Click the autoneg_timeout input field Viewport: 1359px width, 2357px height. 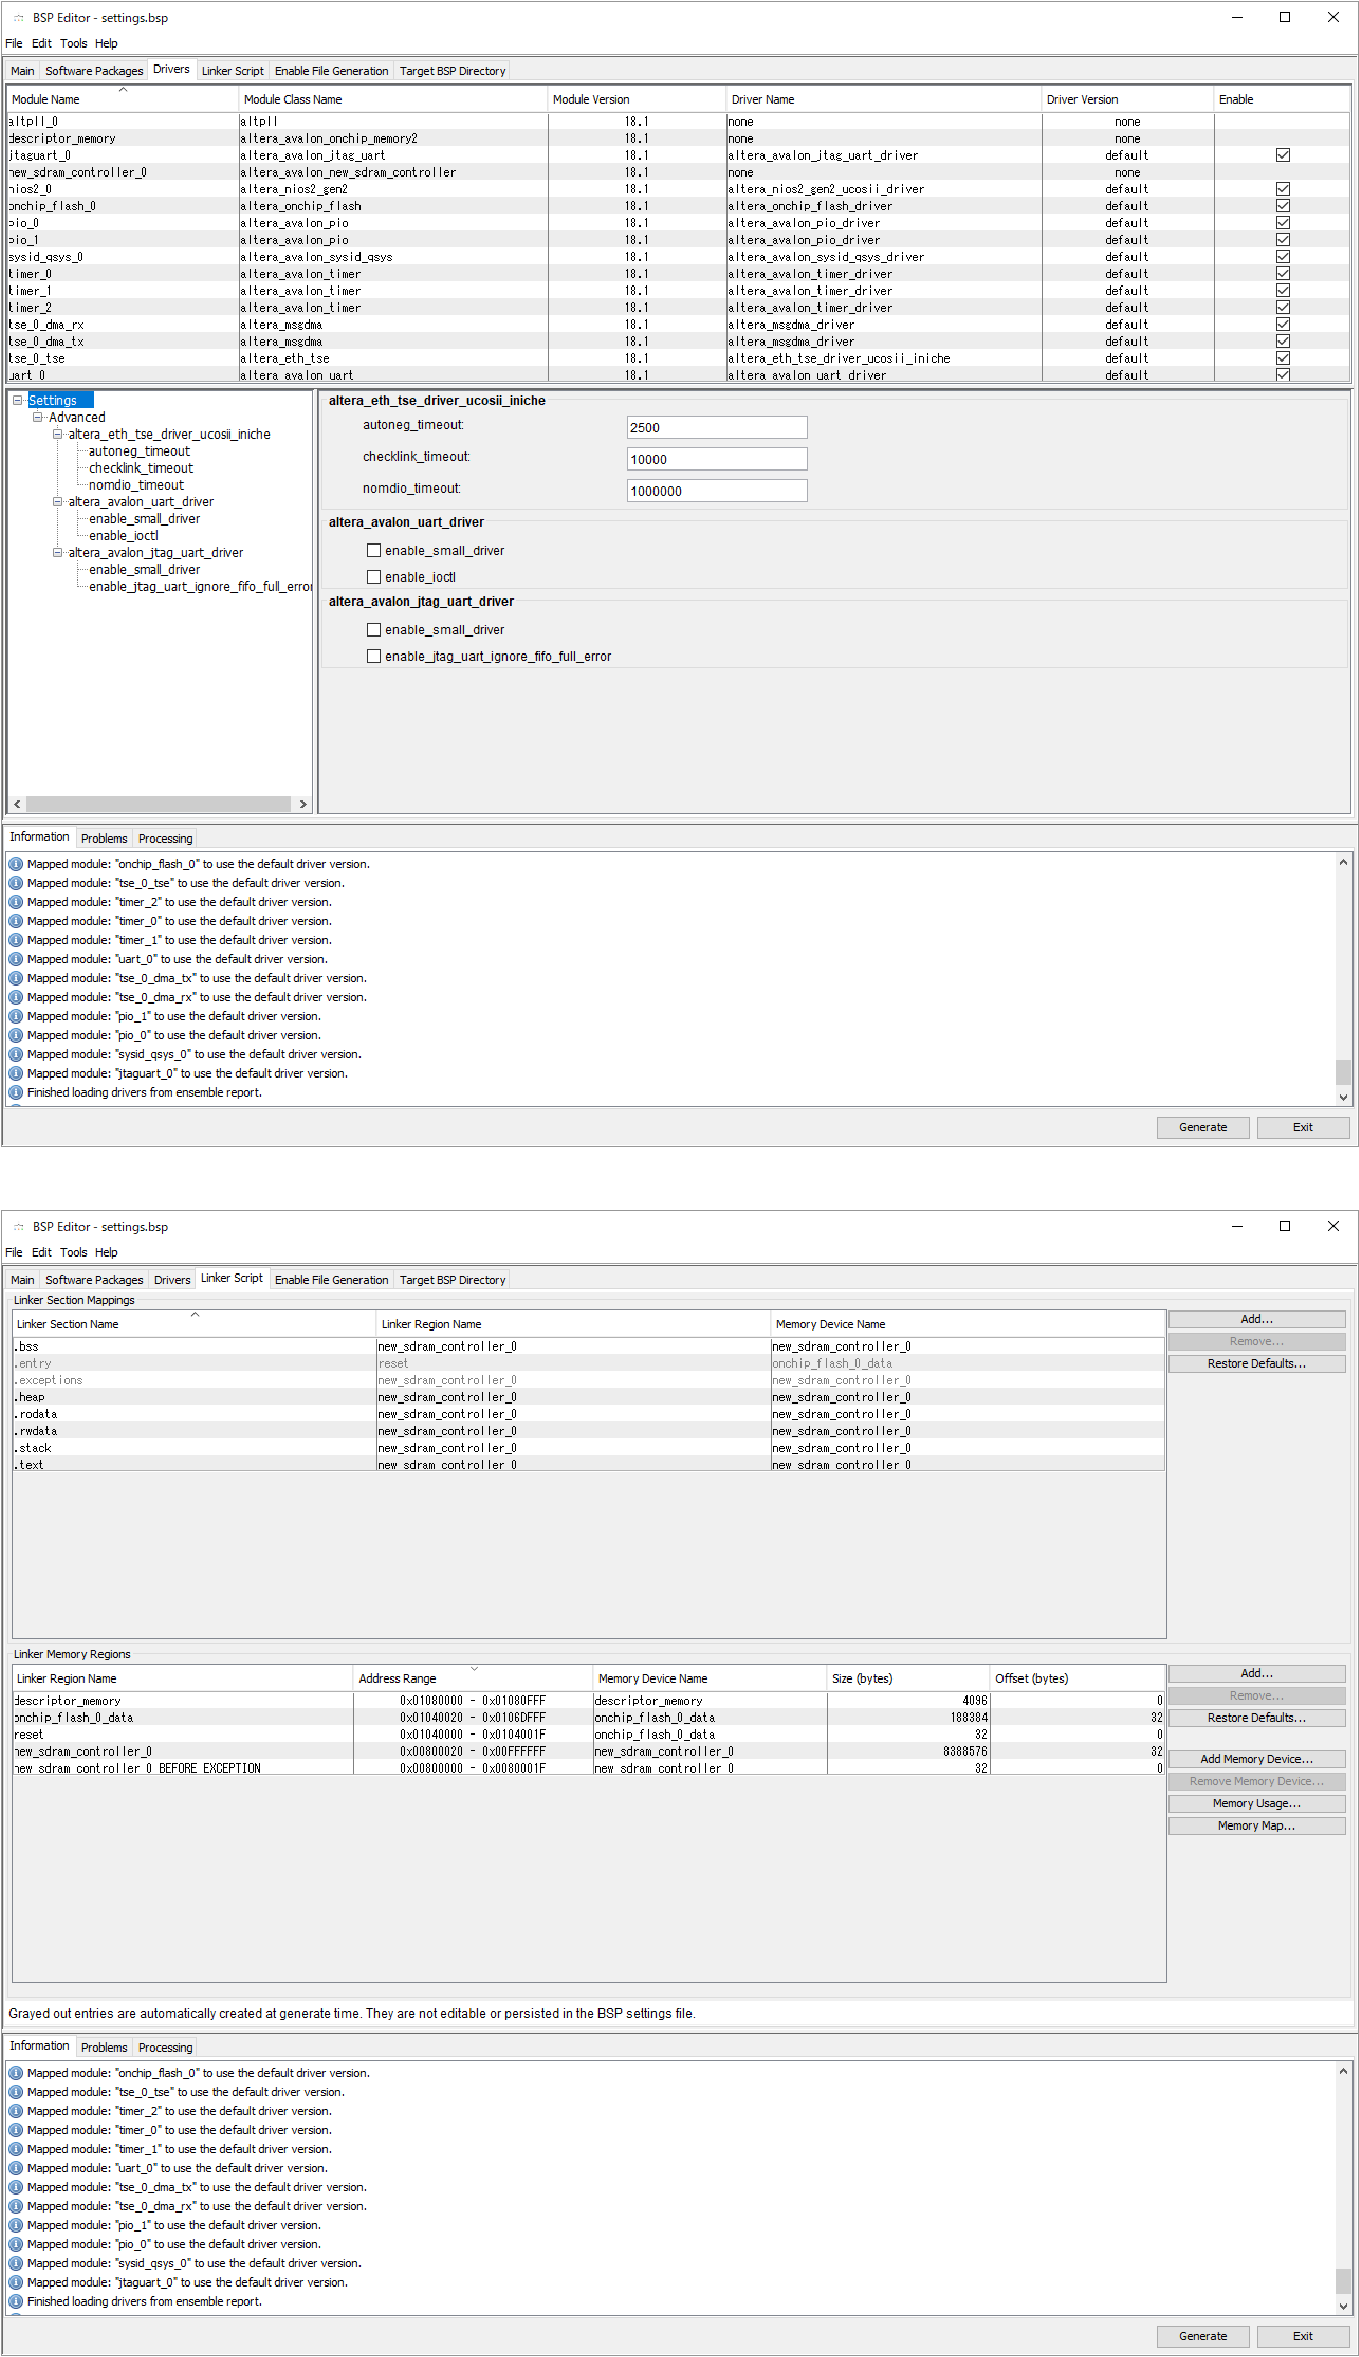tap(716, 428)
